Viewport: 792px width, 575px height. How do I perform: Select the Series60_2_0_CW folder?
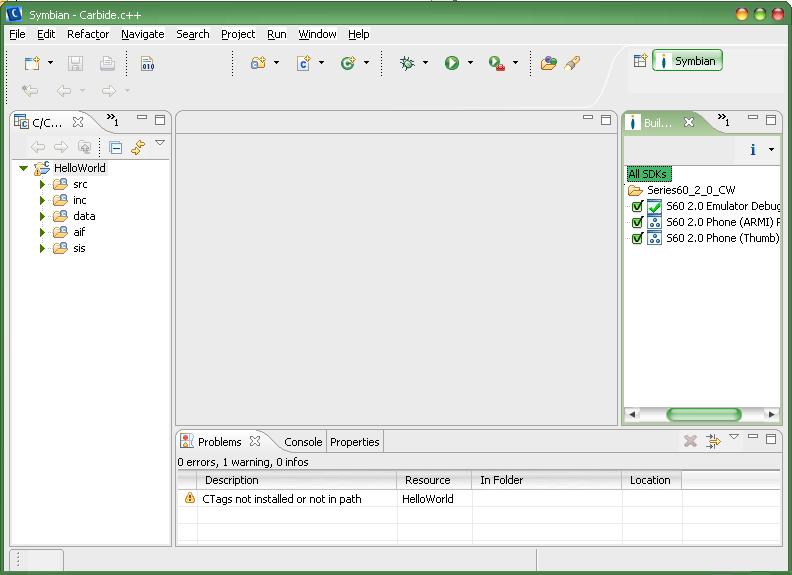click(690, 190)
